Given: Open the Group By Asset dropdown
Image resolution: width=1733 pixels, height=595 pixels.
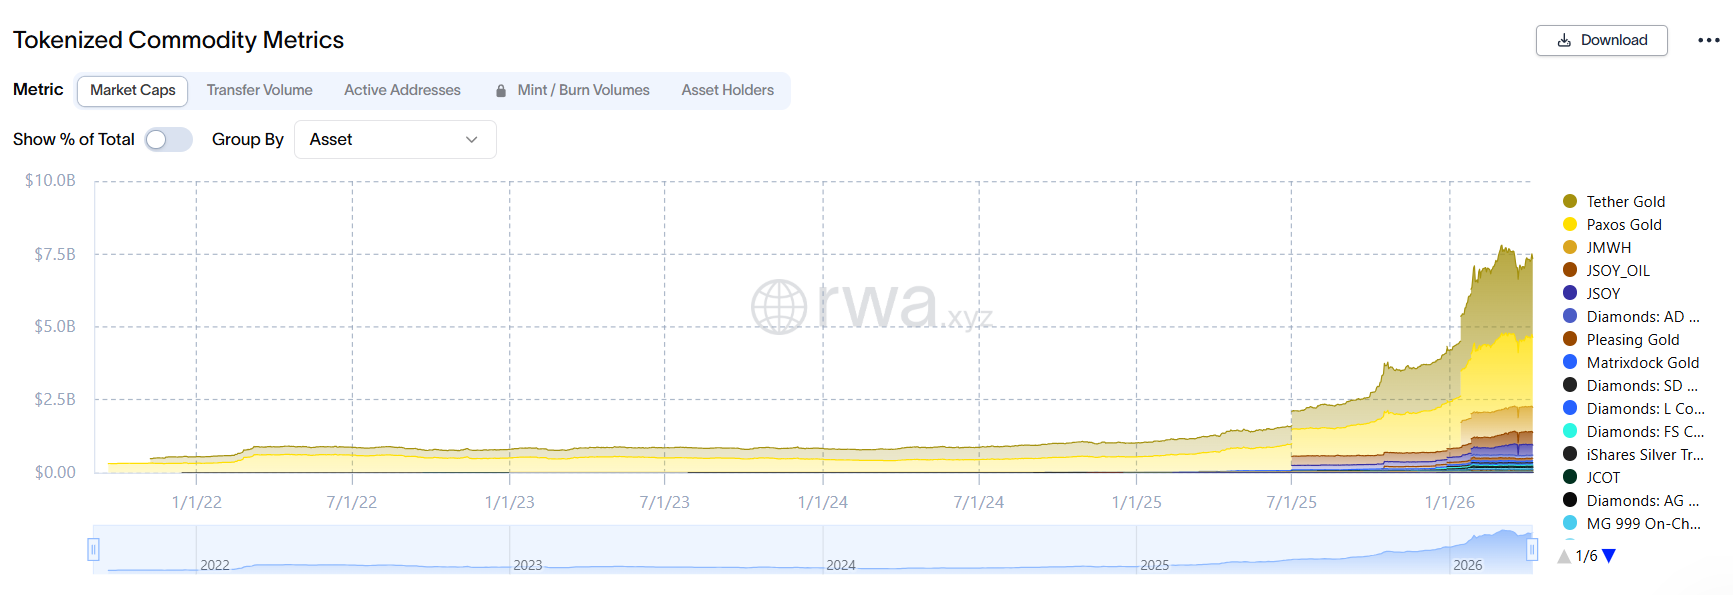Looking at the screenshot, I should pyautogui.click(x=395, y=139).
